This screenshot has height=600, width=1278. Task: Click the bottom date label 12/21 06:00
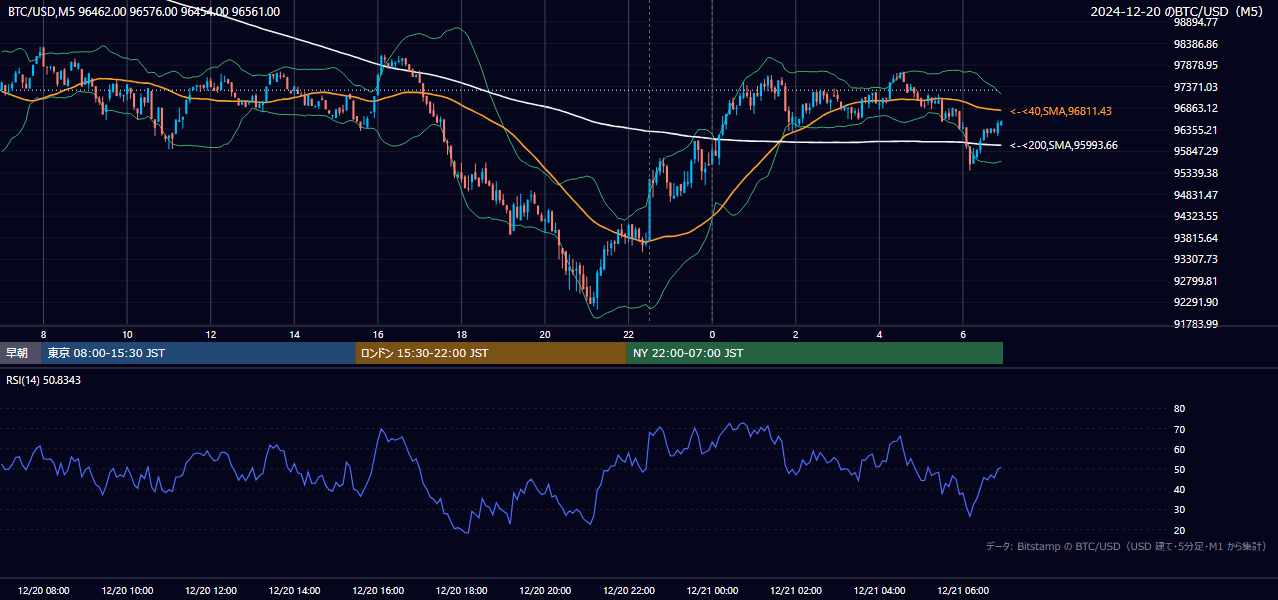[963, 591]
